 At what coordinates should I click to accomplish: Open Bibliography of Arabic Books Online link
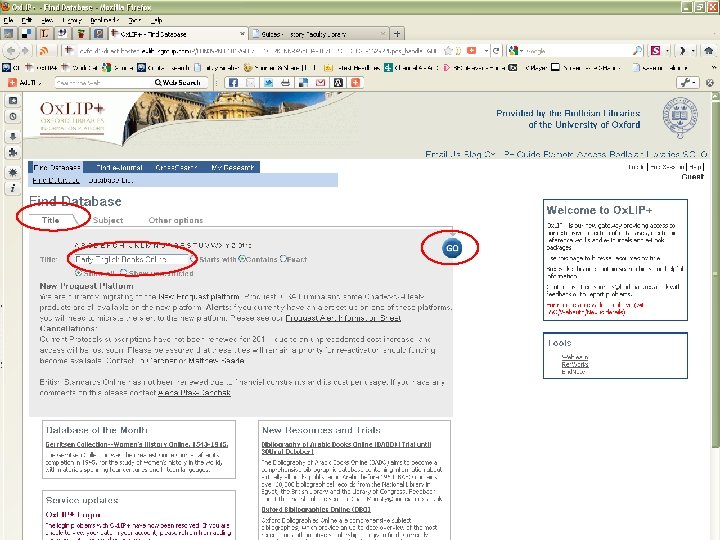coord(346,448)
